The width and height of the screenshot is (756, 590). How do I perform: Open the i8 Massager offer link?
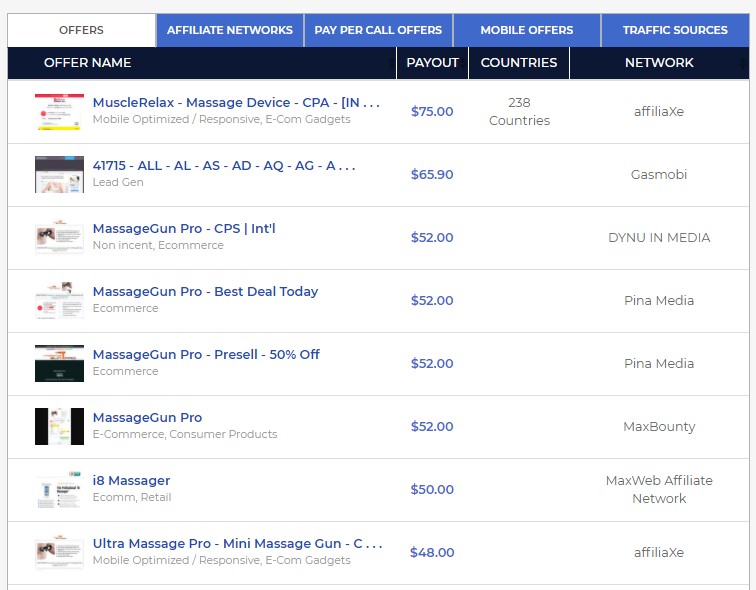coord(131,481)
